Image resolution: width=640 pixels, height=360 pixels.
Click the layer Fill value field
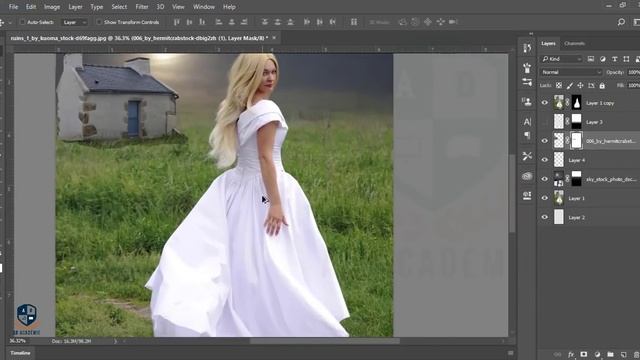point(633,85)
